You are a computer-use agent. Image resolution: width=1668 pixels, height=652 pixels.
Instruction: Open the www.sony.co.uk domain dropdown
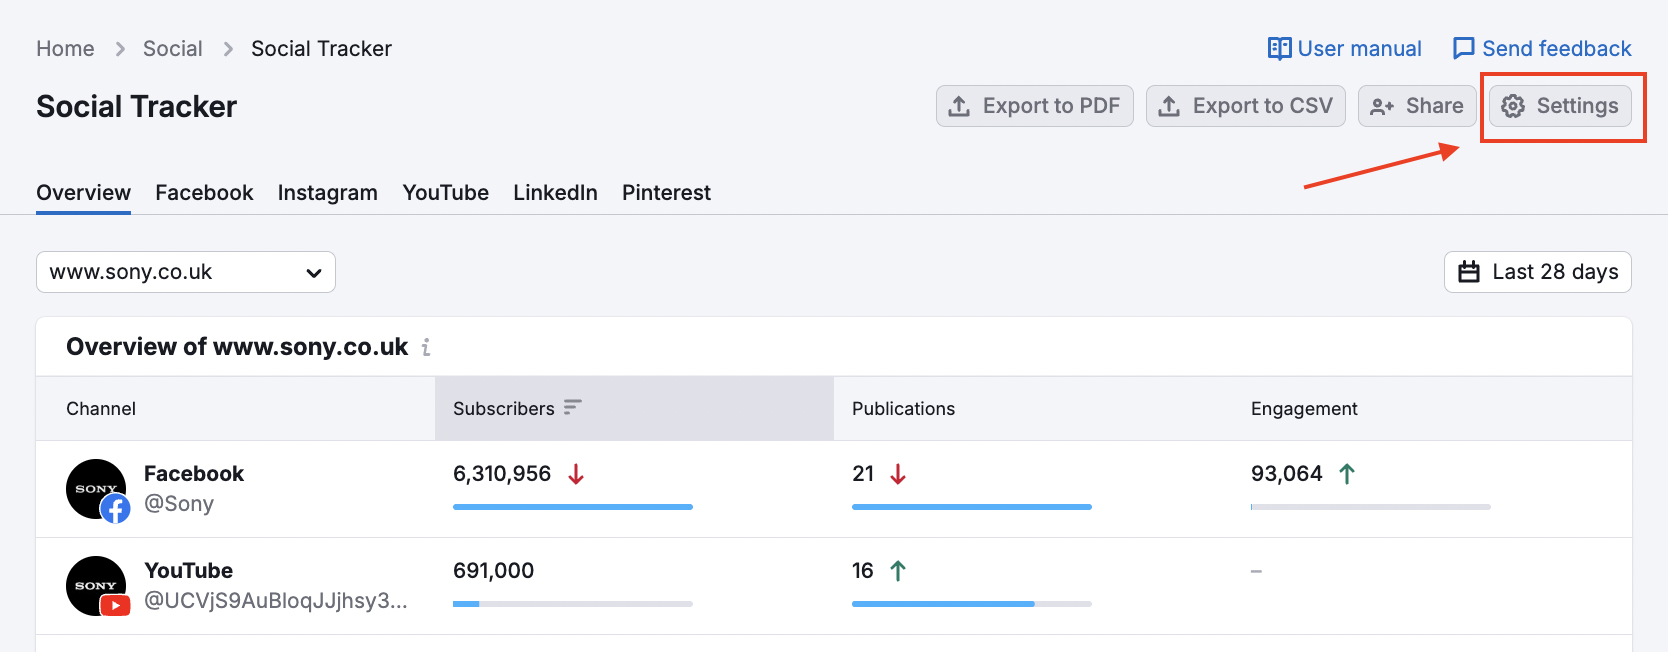(x=186, y=272)
